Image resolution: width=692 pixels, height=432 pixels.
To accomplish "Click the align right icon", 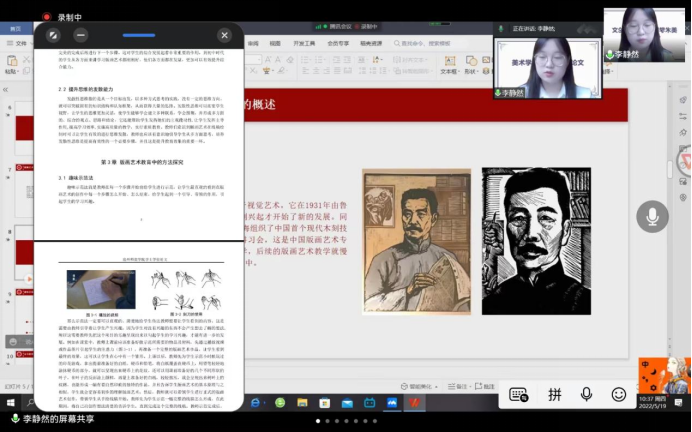I will pos(327,71).
